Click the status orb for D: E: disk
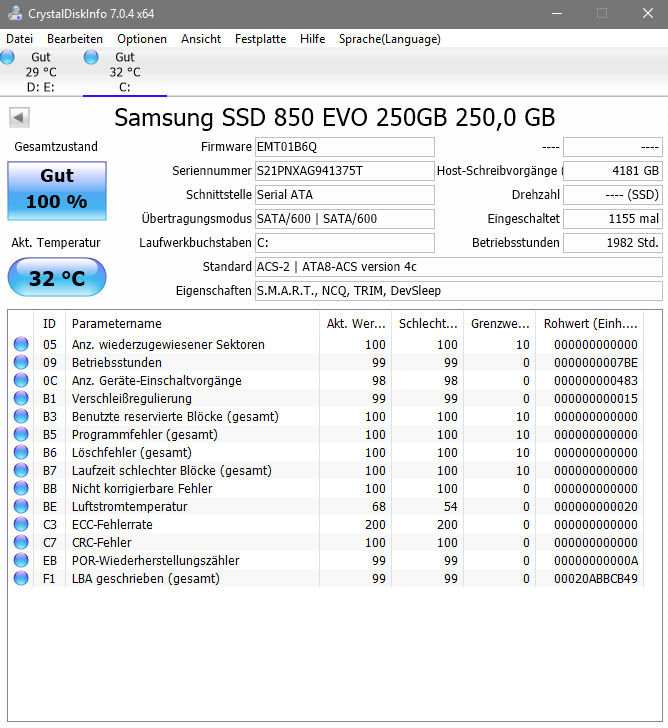This screenshot has width=668, height=728. pyautogui.click(x=7, y=57)
